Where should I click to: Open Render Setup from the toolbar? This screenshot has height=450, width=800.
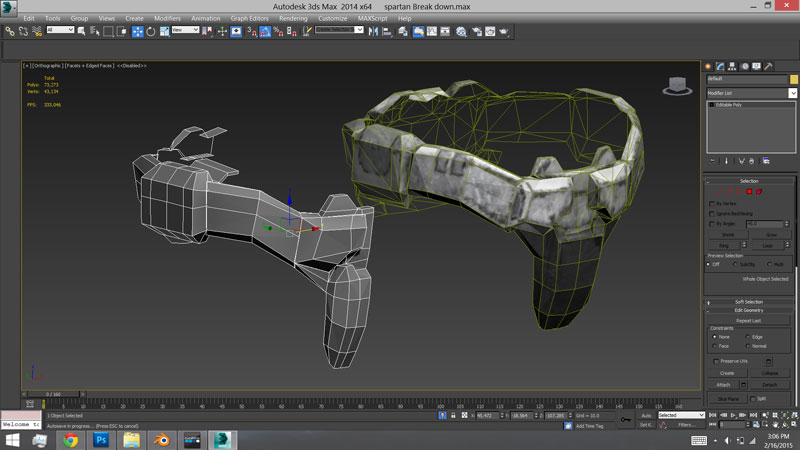tap(477, 32)
